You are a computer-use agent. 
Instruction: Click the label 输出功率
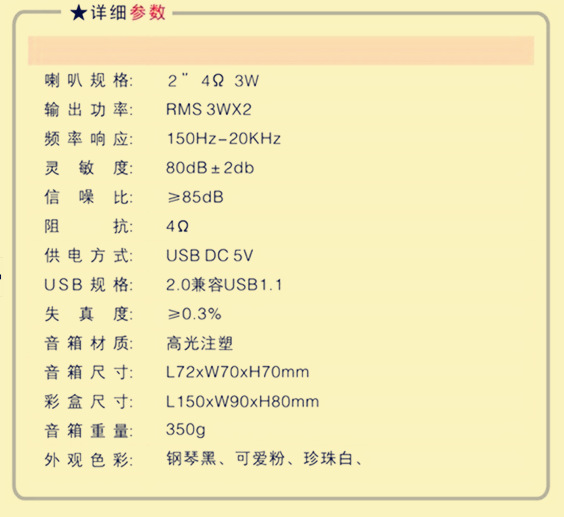pyautogui.click(x=88, y=109)
